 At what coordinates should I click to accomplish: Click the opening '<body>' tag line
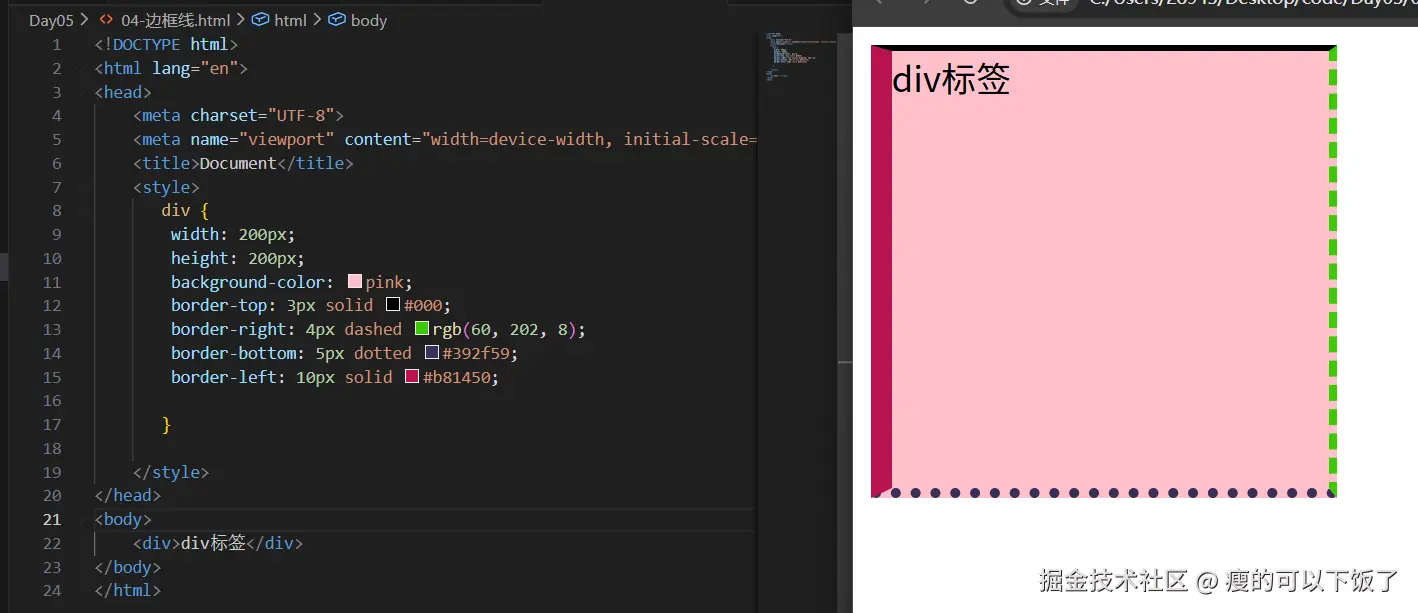click(x=123, y=520)
